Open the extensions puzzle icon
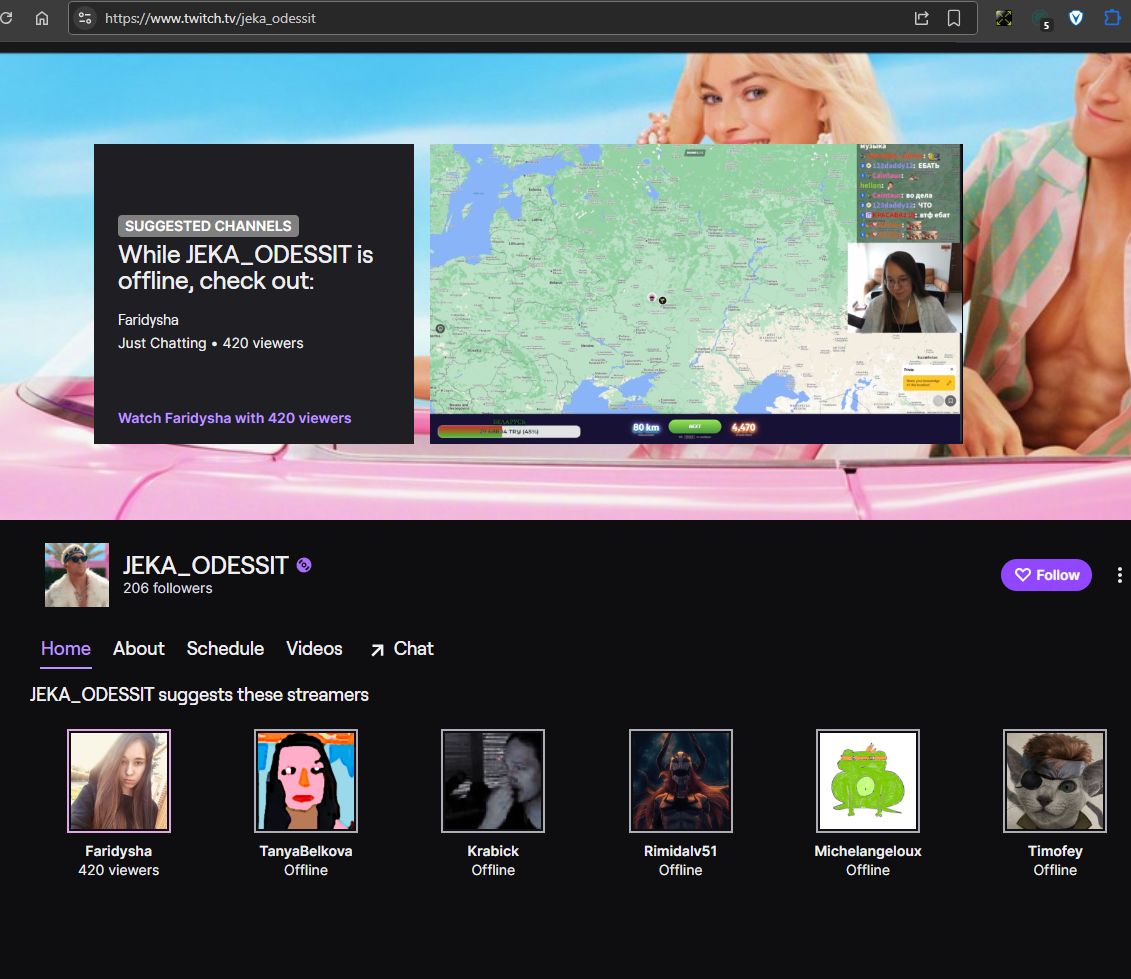 pos(1112,18)
